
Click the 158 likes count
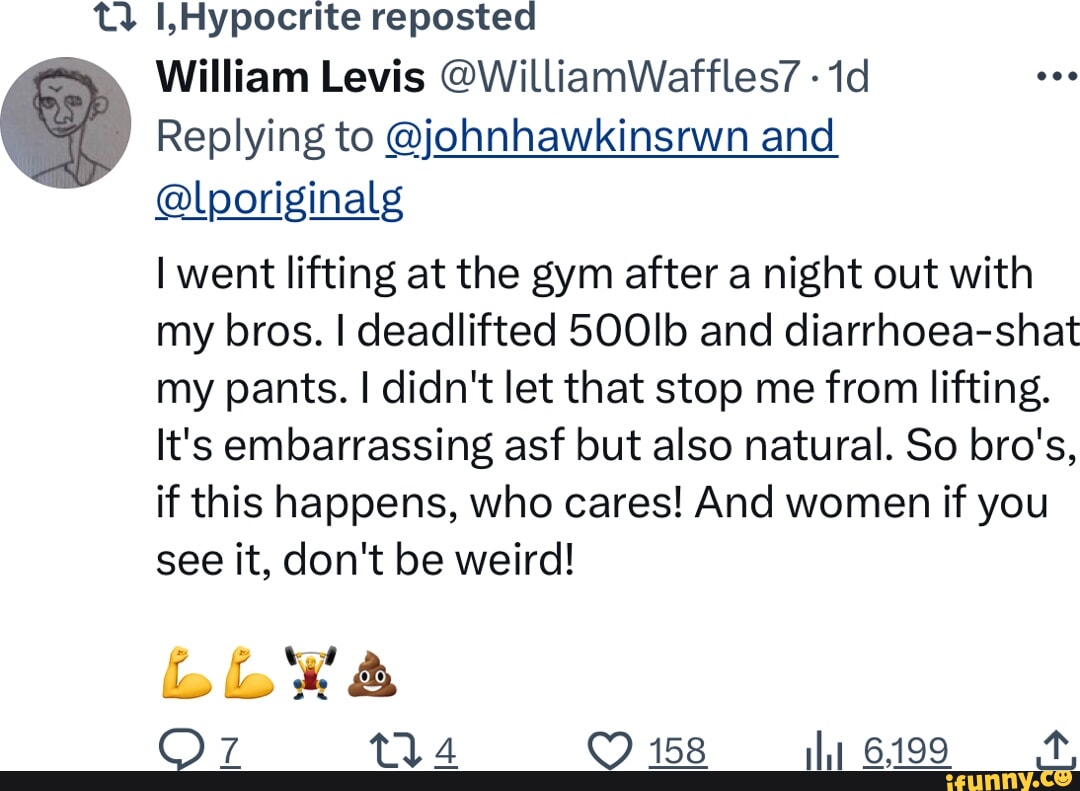click(x=677, y=749)
